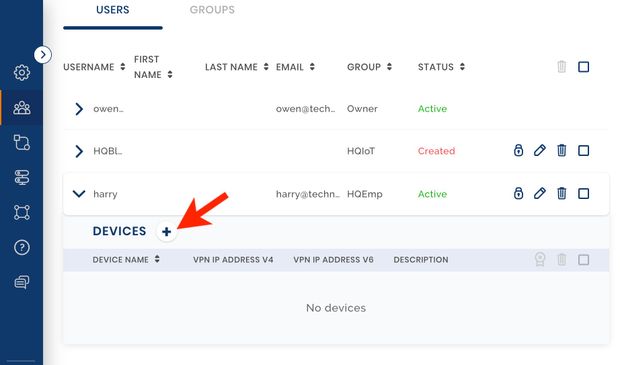This screenshot has height=365, width=620.
Task: Edit the HQBL user with pencil icon
Action: coord(540,150)
